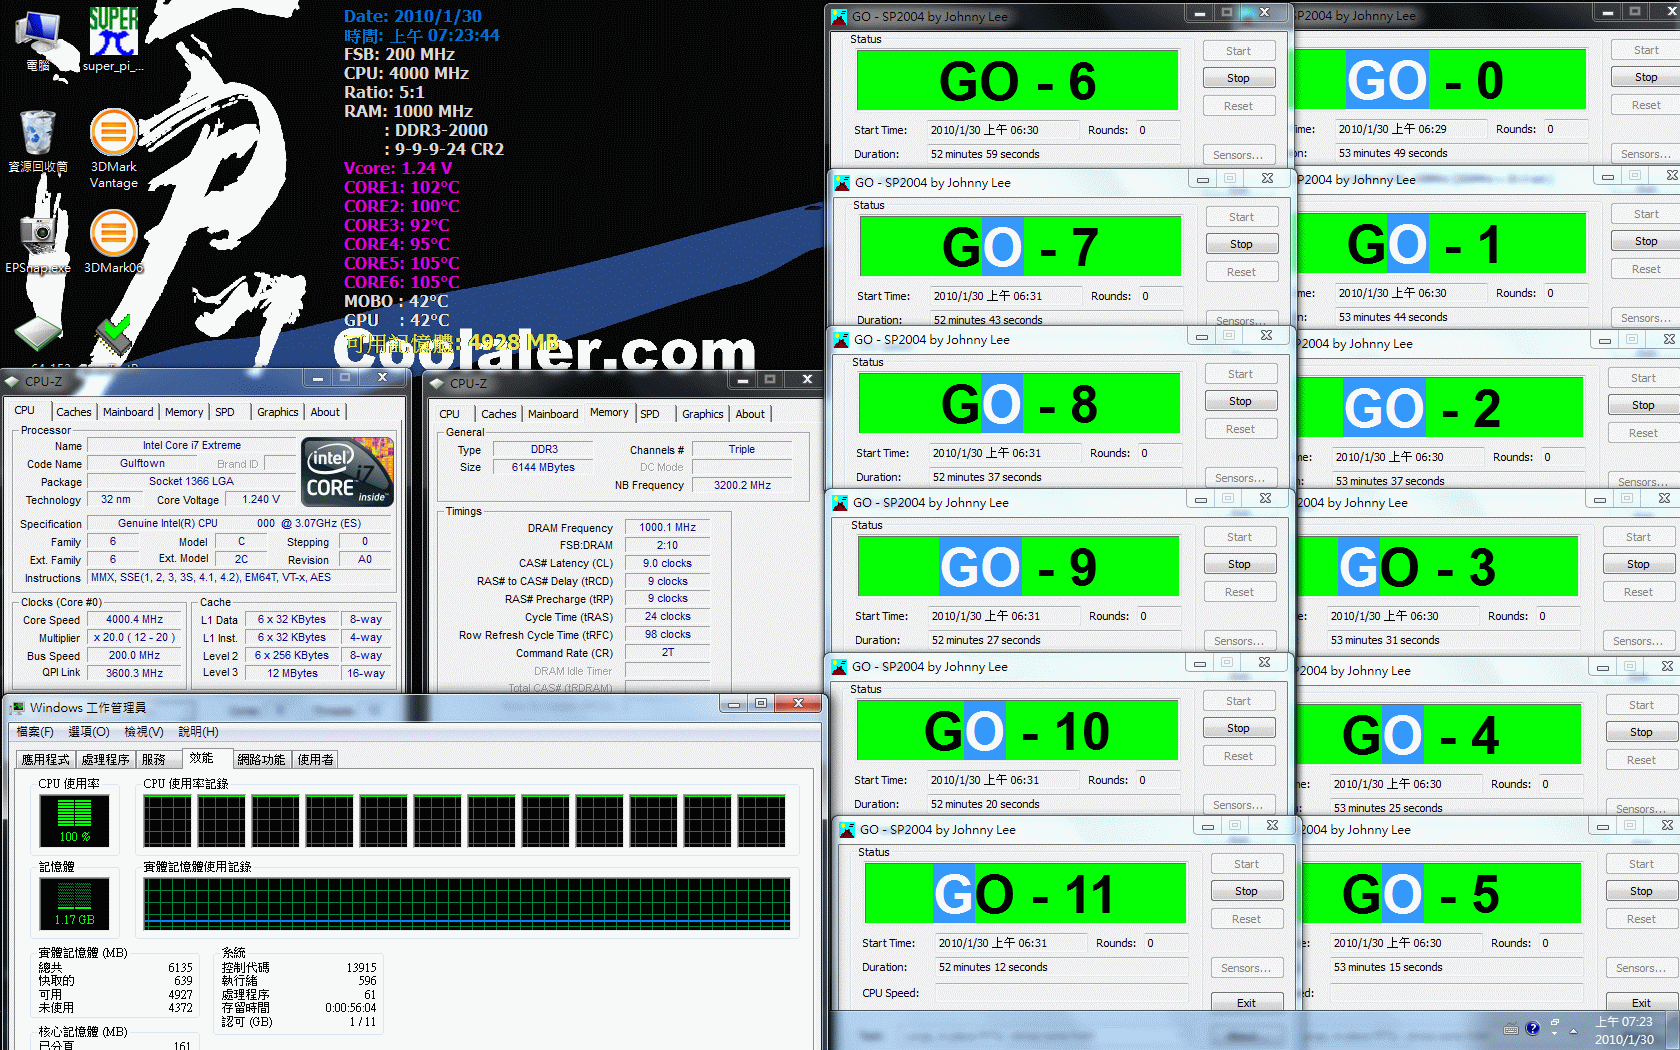Click the right CPU-Z window's title bar icon
The height and width of the screenshot is (1050, 1680).
(436, 383)
